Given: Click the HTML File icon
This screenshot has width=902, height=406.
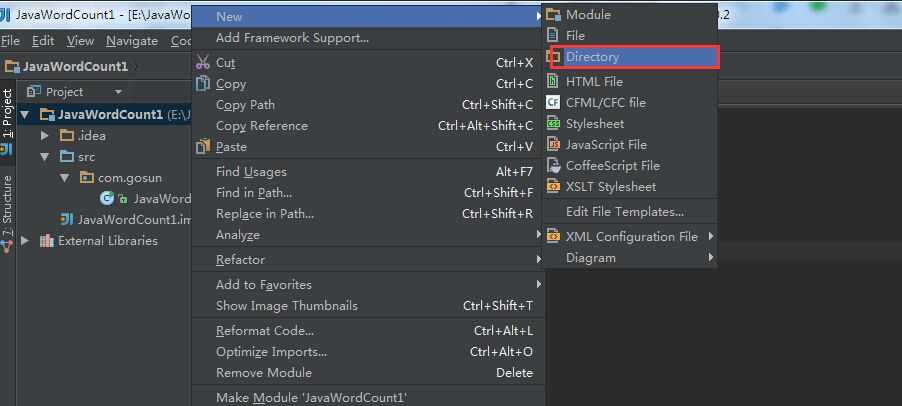Looking at the screenshot, I should tap(553, 82).
